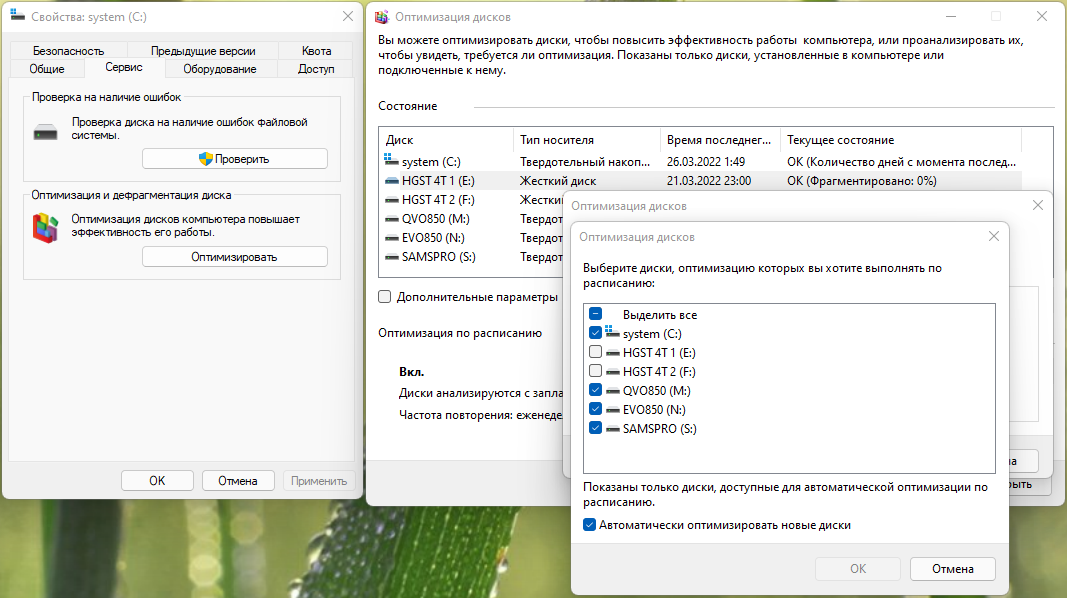Click the HGST 4T 1 (E:) icon in status table
Image resolution: width=1067 pixels, height=598 pixels.
coord(391,181)
